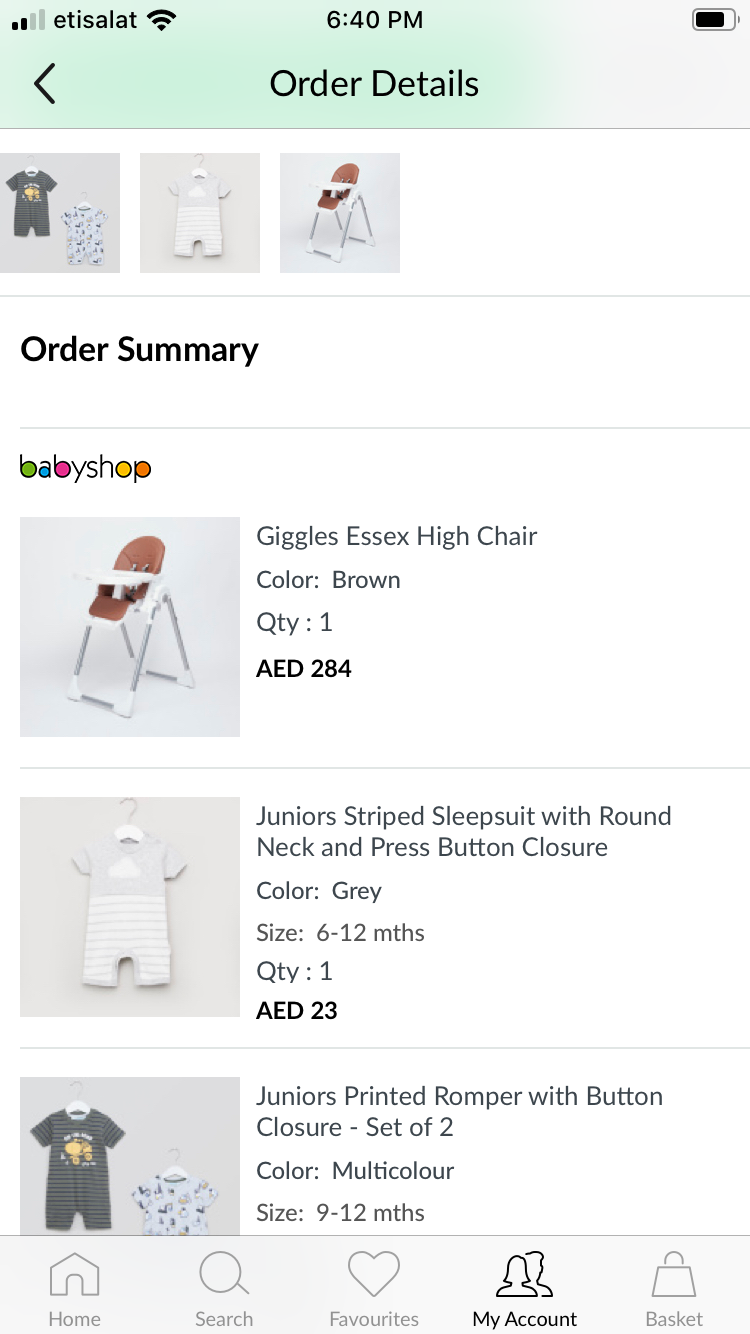
Task: Tap the Juniors Striped Sleepsuit title
Action: [463, 831]
